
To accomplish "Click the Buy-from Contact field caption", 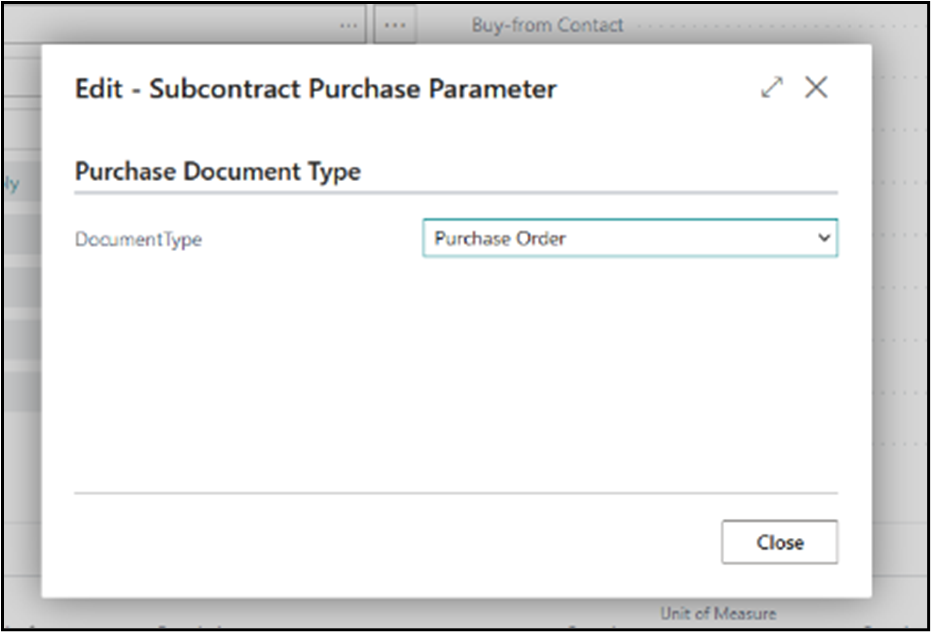I will (x=547, y=25).
